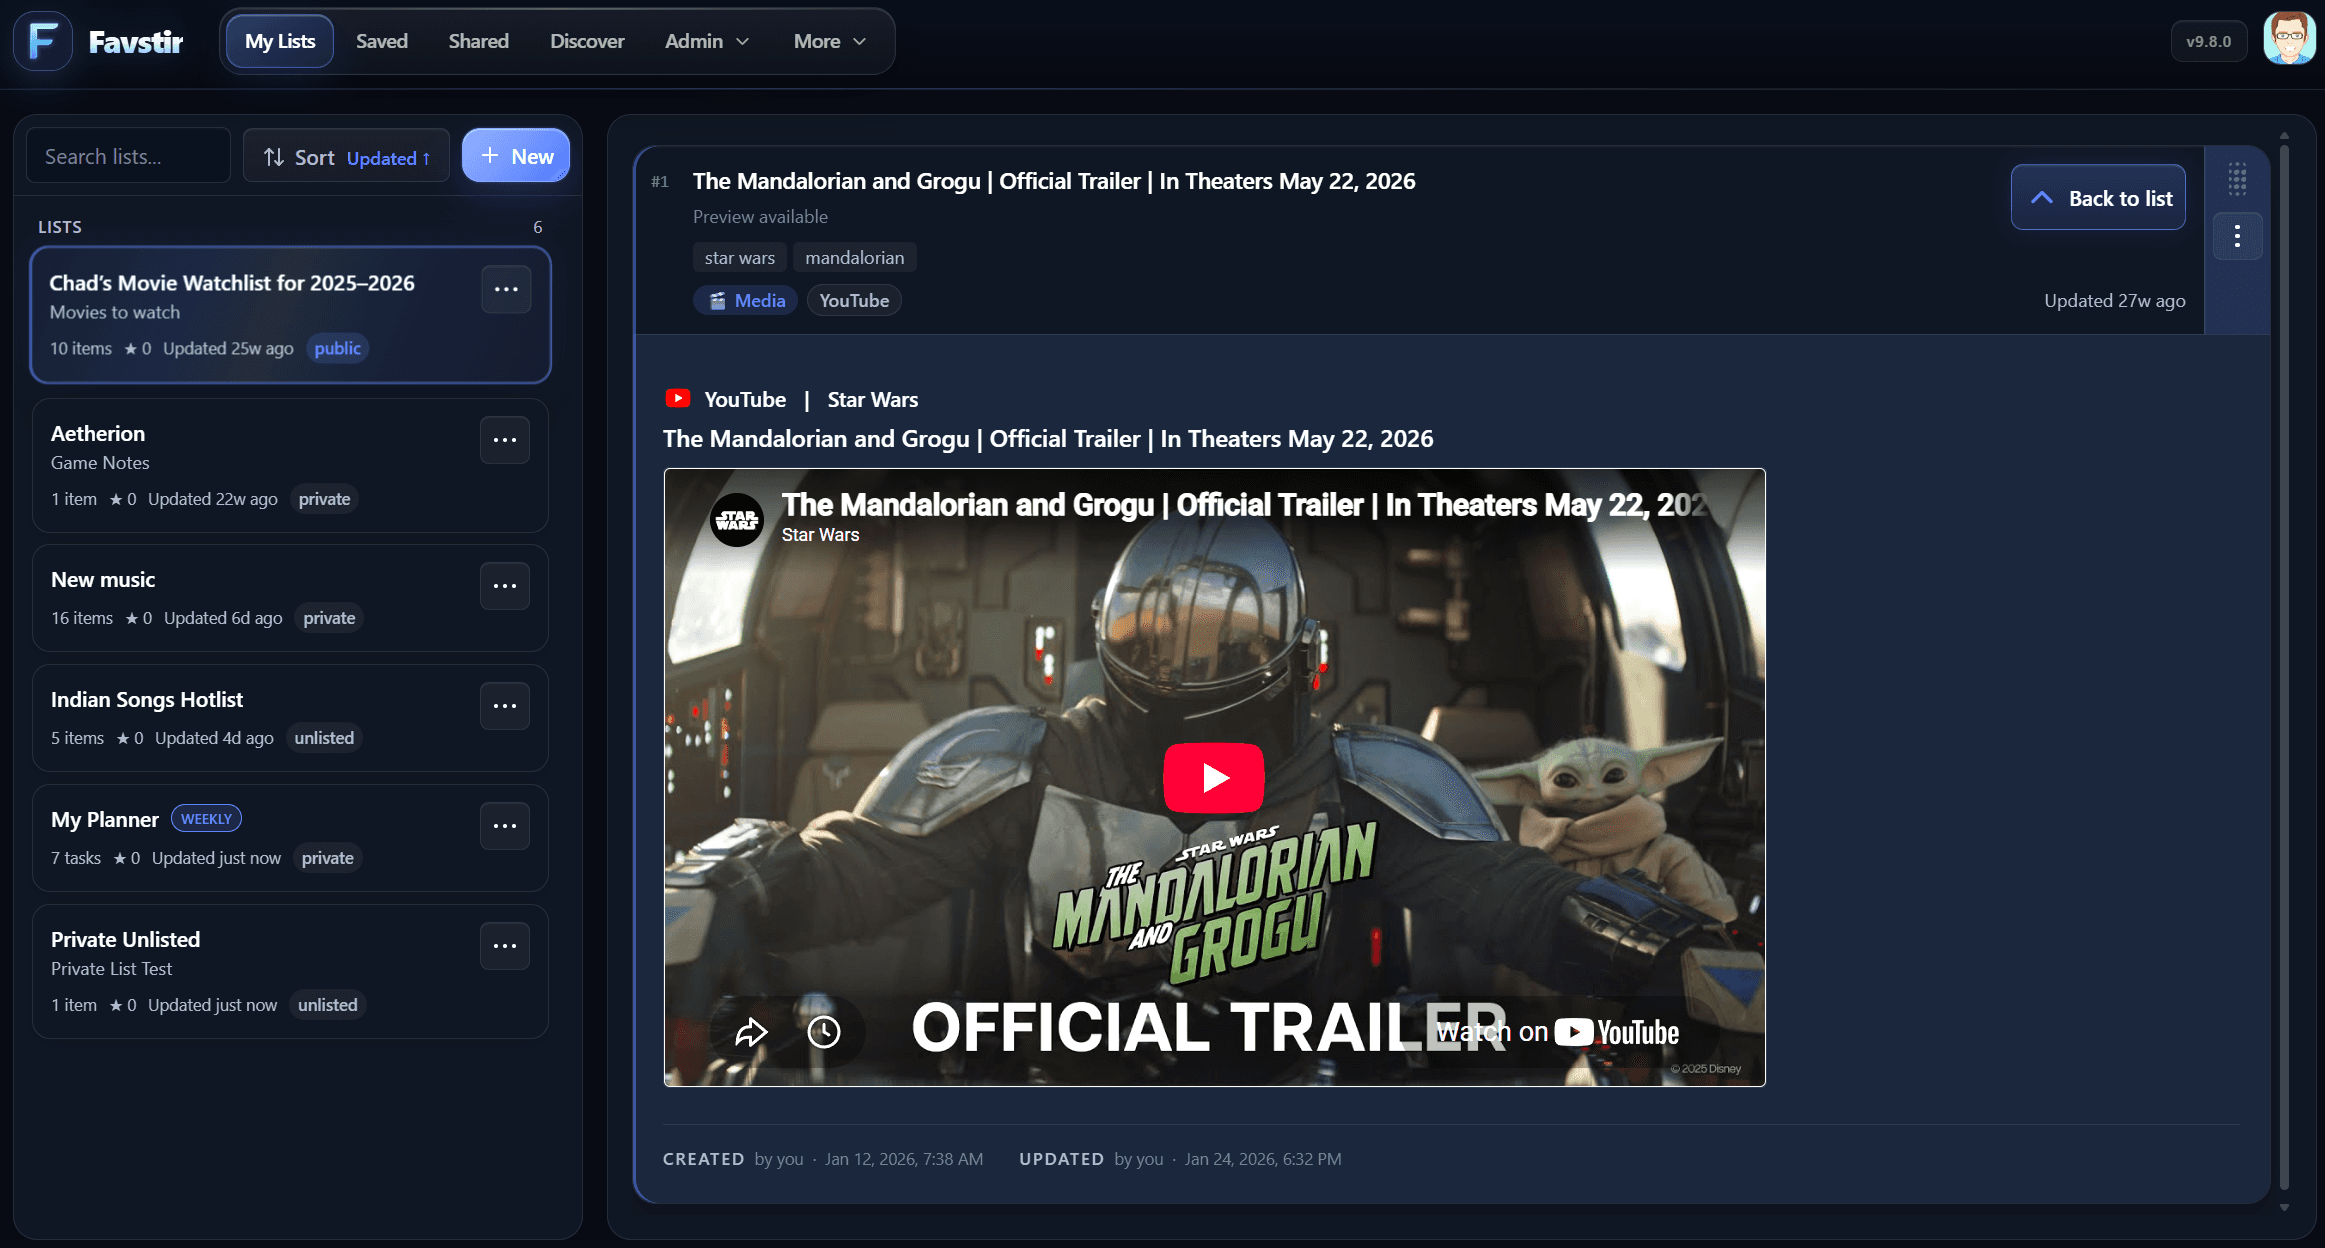The height and width of the screenshot is (1248, 2325).
Task: Click the public visibility badge
Action: pos(337,348)
